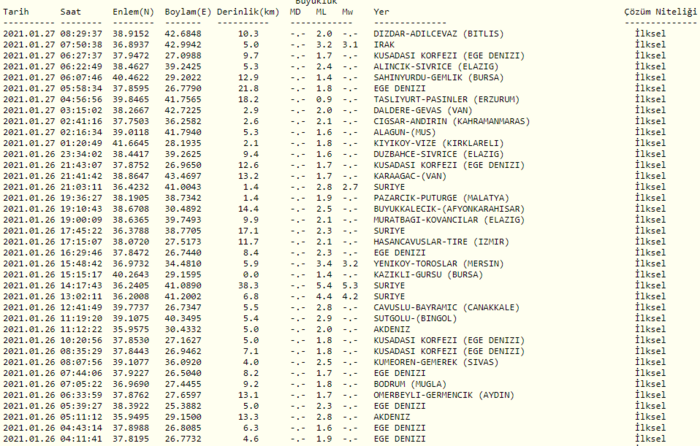Click the Mw value 2.7

[x=350, y=187]
